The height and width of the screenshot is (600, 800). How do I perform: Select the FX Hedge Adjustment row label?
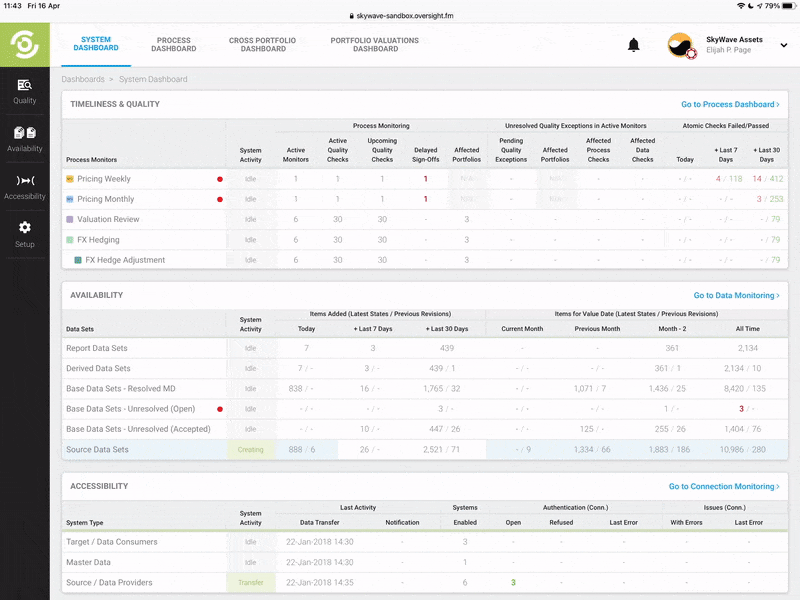(125, 260)
